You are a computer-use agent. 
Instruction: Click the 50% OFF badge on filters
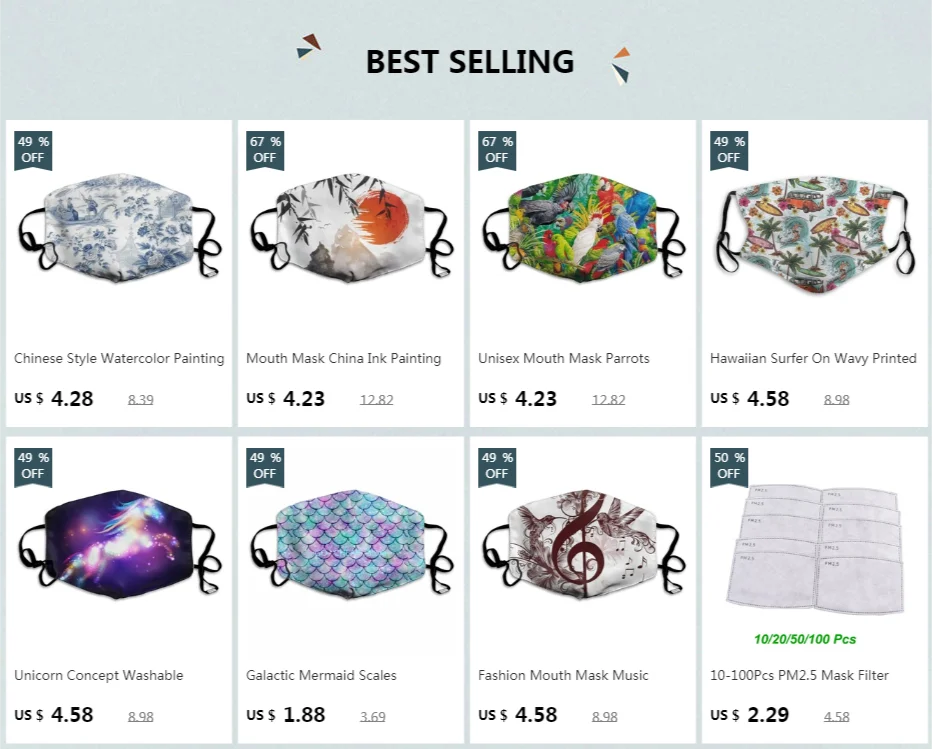pos(729,467)
